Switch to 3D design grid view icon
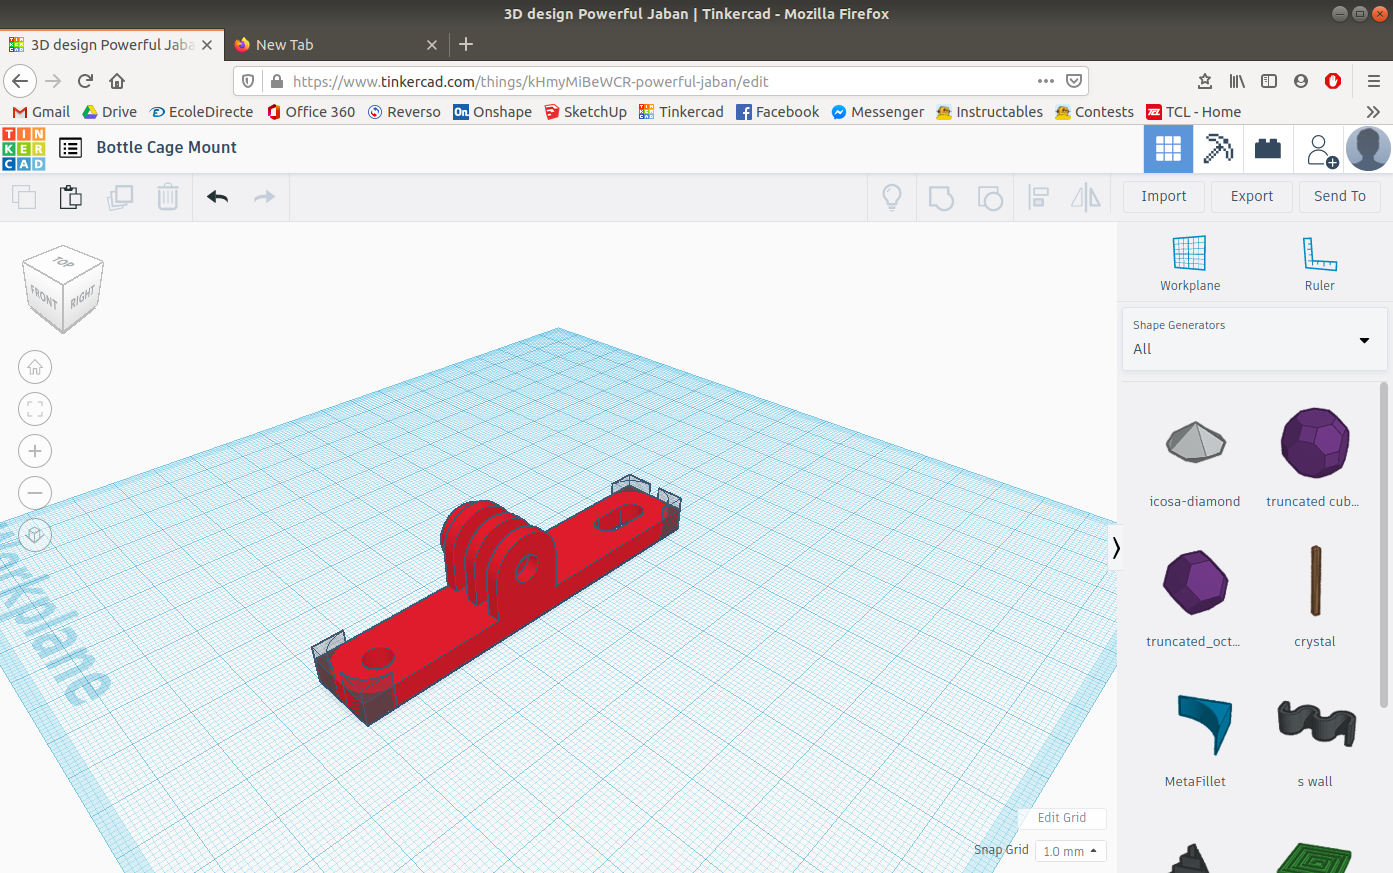The width and height of the screenshot is (1393, 873). pyautogui.click(x=1168, y=149)
